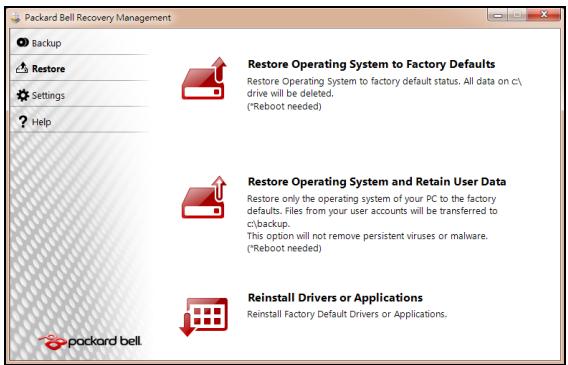Click the Factory Defaults red drive icon
The width and height of the screenshot is (568, 365).
tap(204, 78)
